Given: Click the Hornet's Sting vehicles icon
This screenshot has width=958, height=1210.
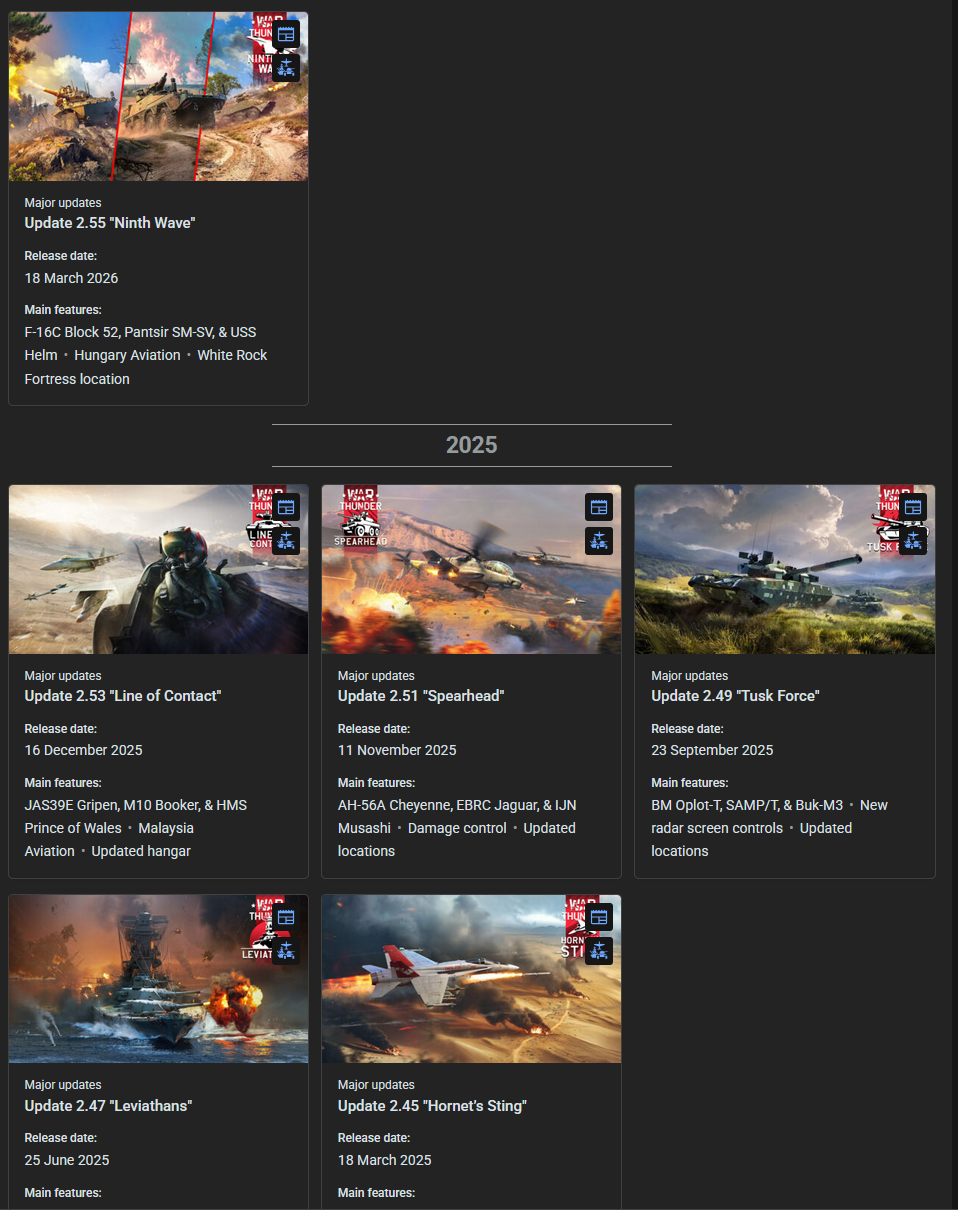Looking at the screenshot, I should click(599, 951).
